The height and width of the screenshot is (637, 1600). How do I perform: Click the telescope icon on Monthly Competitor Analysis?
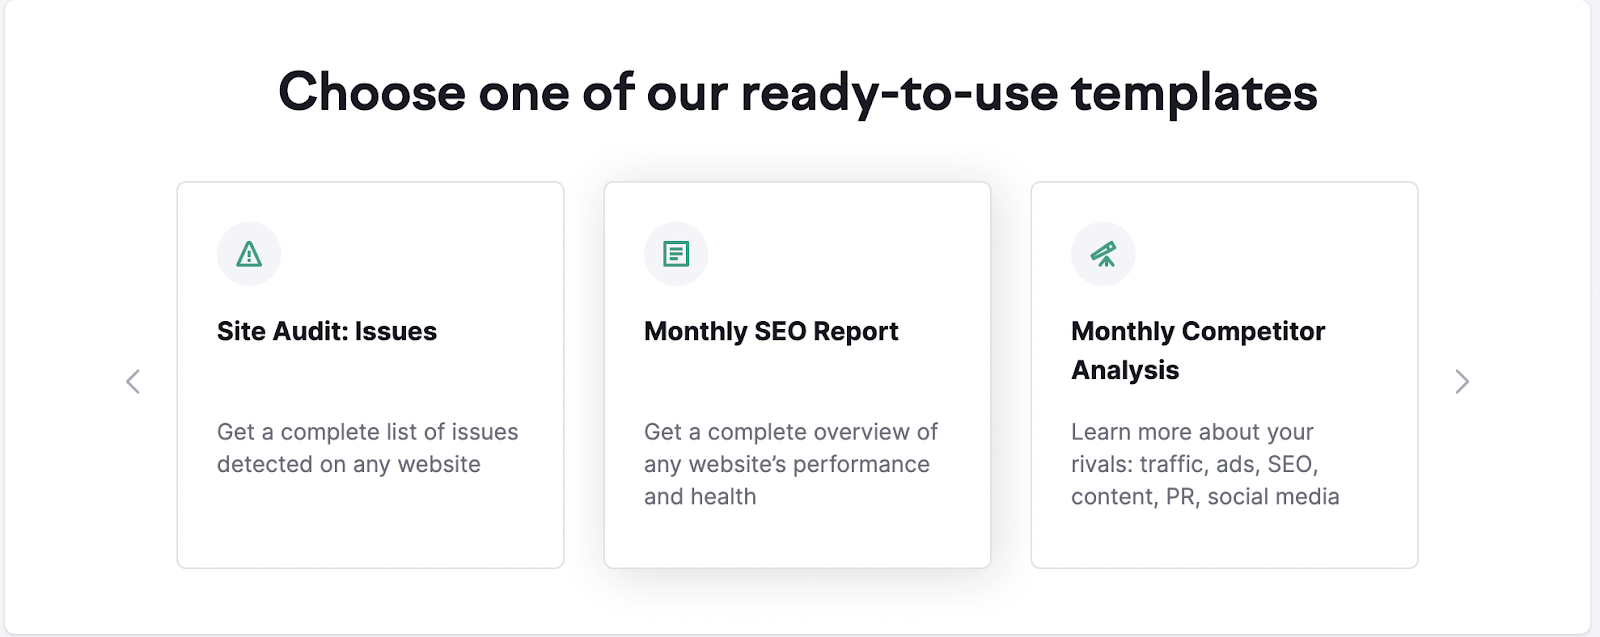coord(1103,254)
